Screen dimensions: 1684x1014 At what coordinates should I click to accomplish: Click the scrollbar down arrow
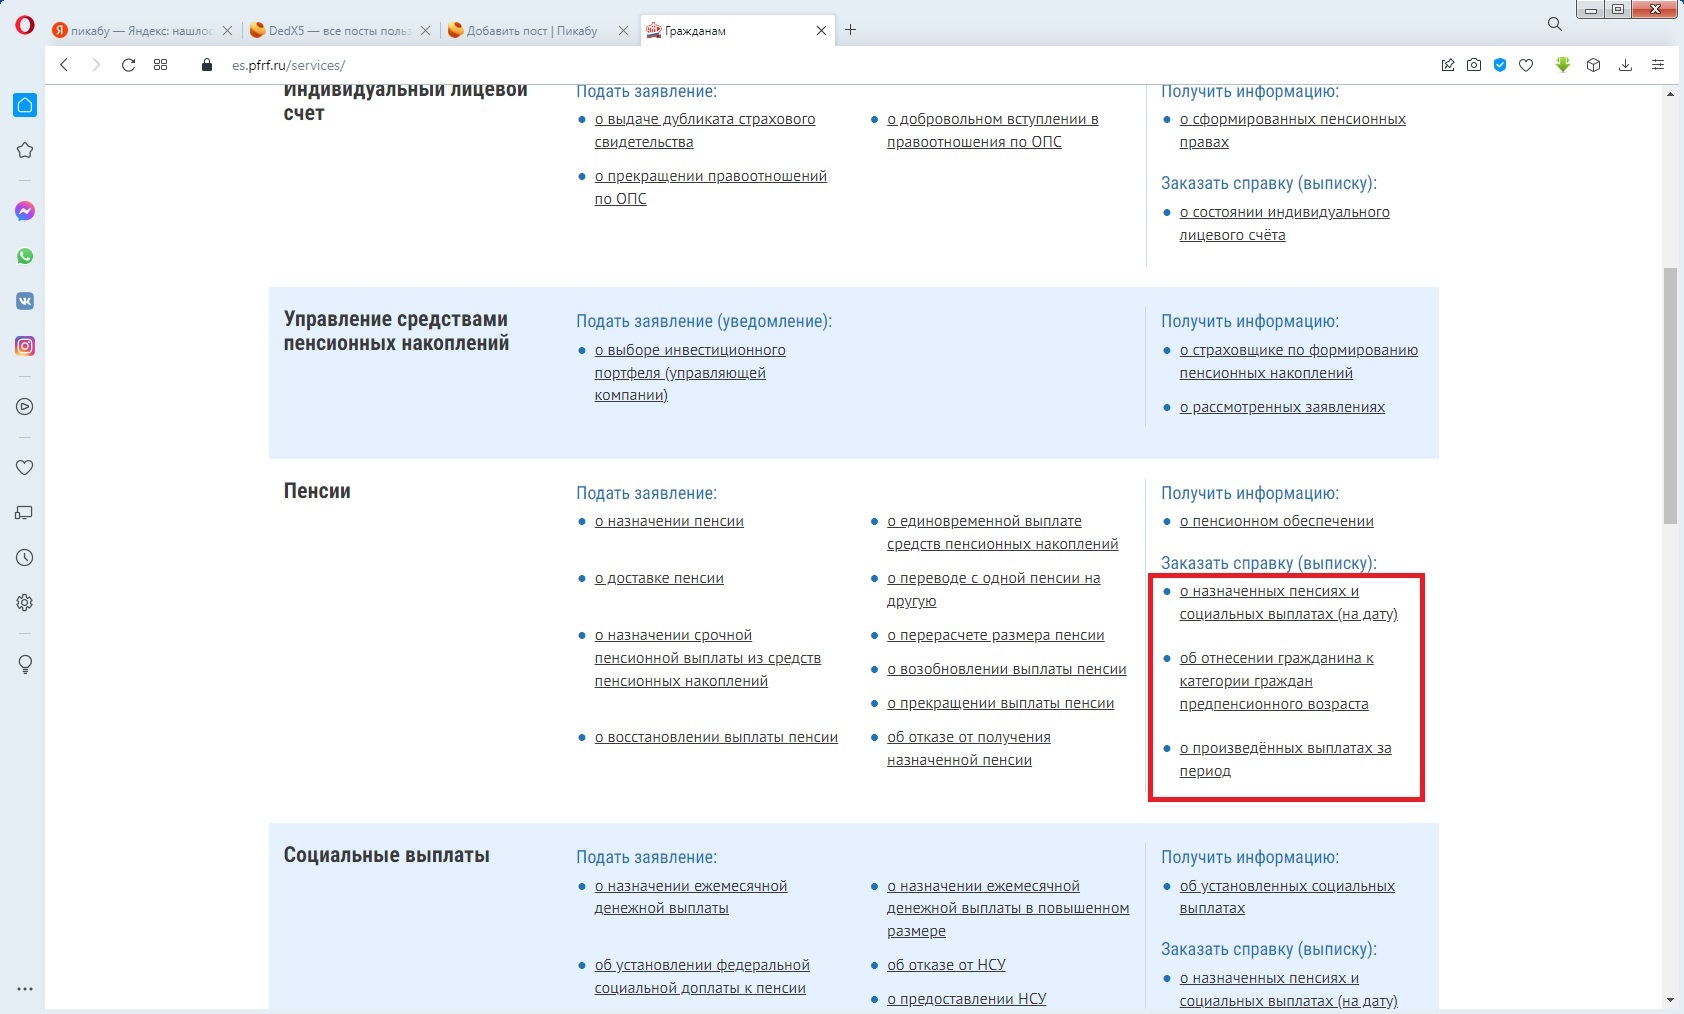click(1670, 999)
